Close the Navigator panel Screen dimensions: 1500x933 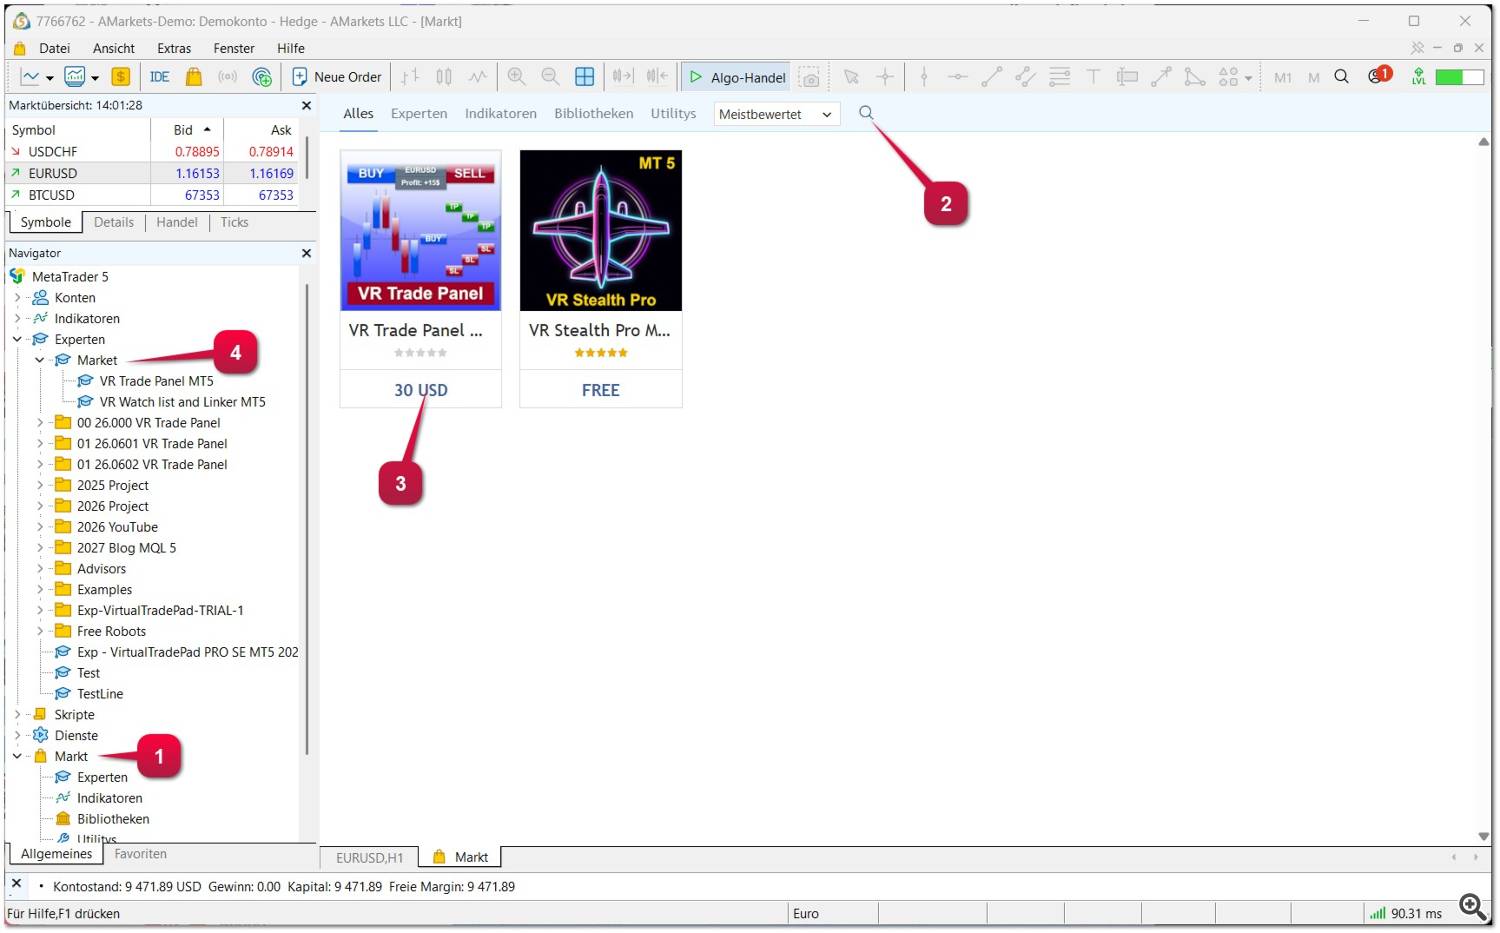coord(306,253)
